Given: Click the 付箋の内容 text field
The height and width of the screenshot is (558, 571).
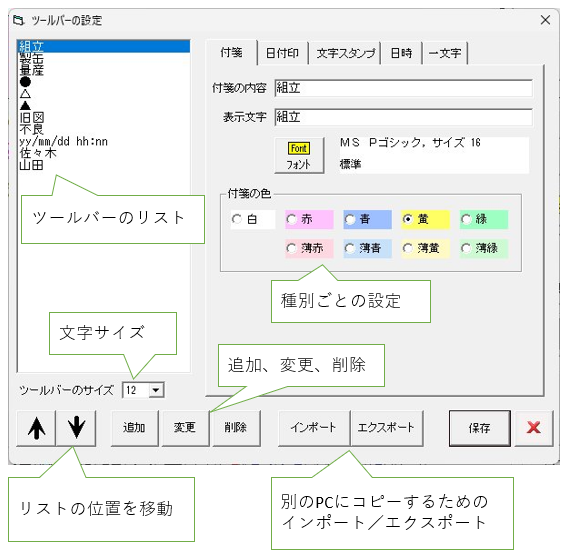Looking at the screenshot, I should coord(403,88).
